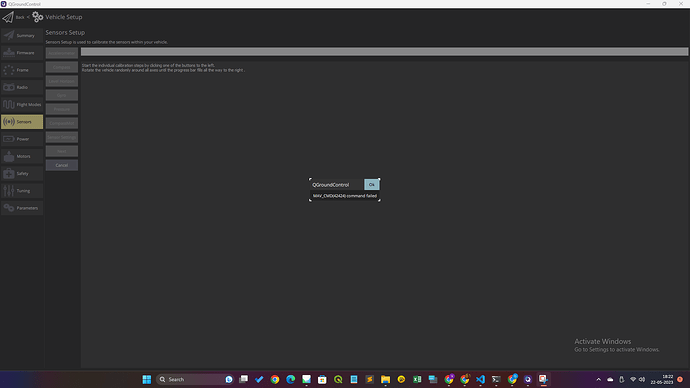Click Ok in the QGroundControl dialog
690x388 pixels.
371,185
